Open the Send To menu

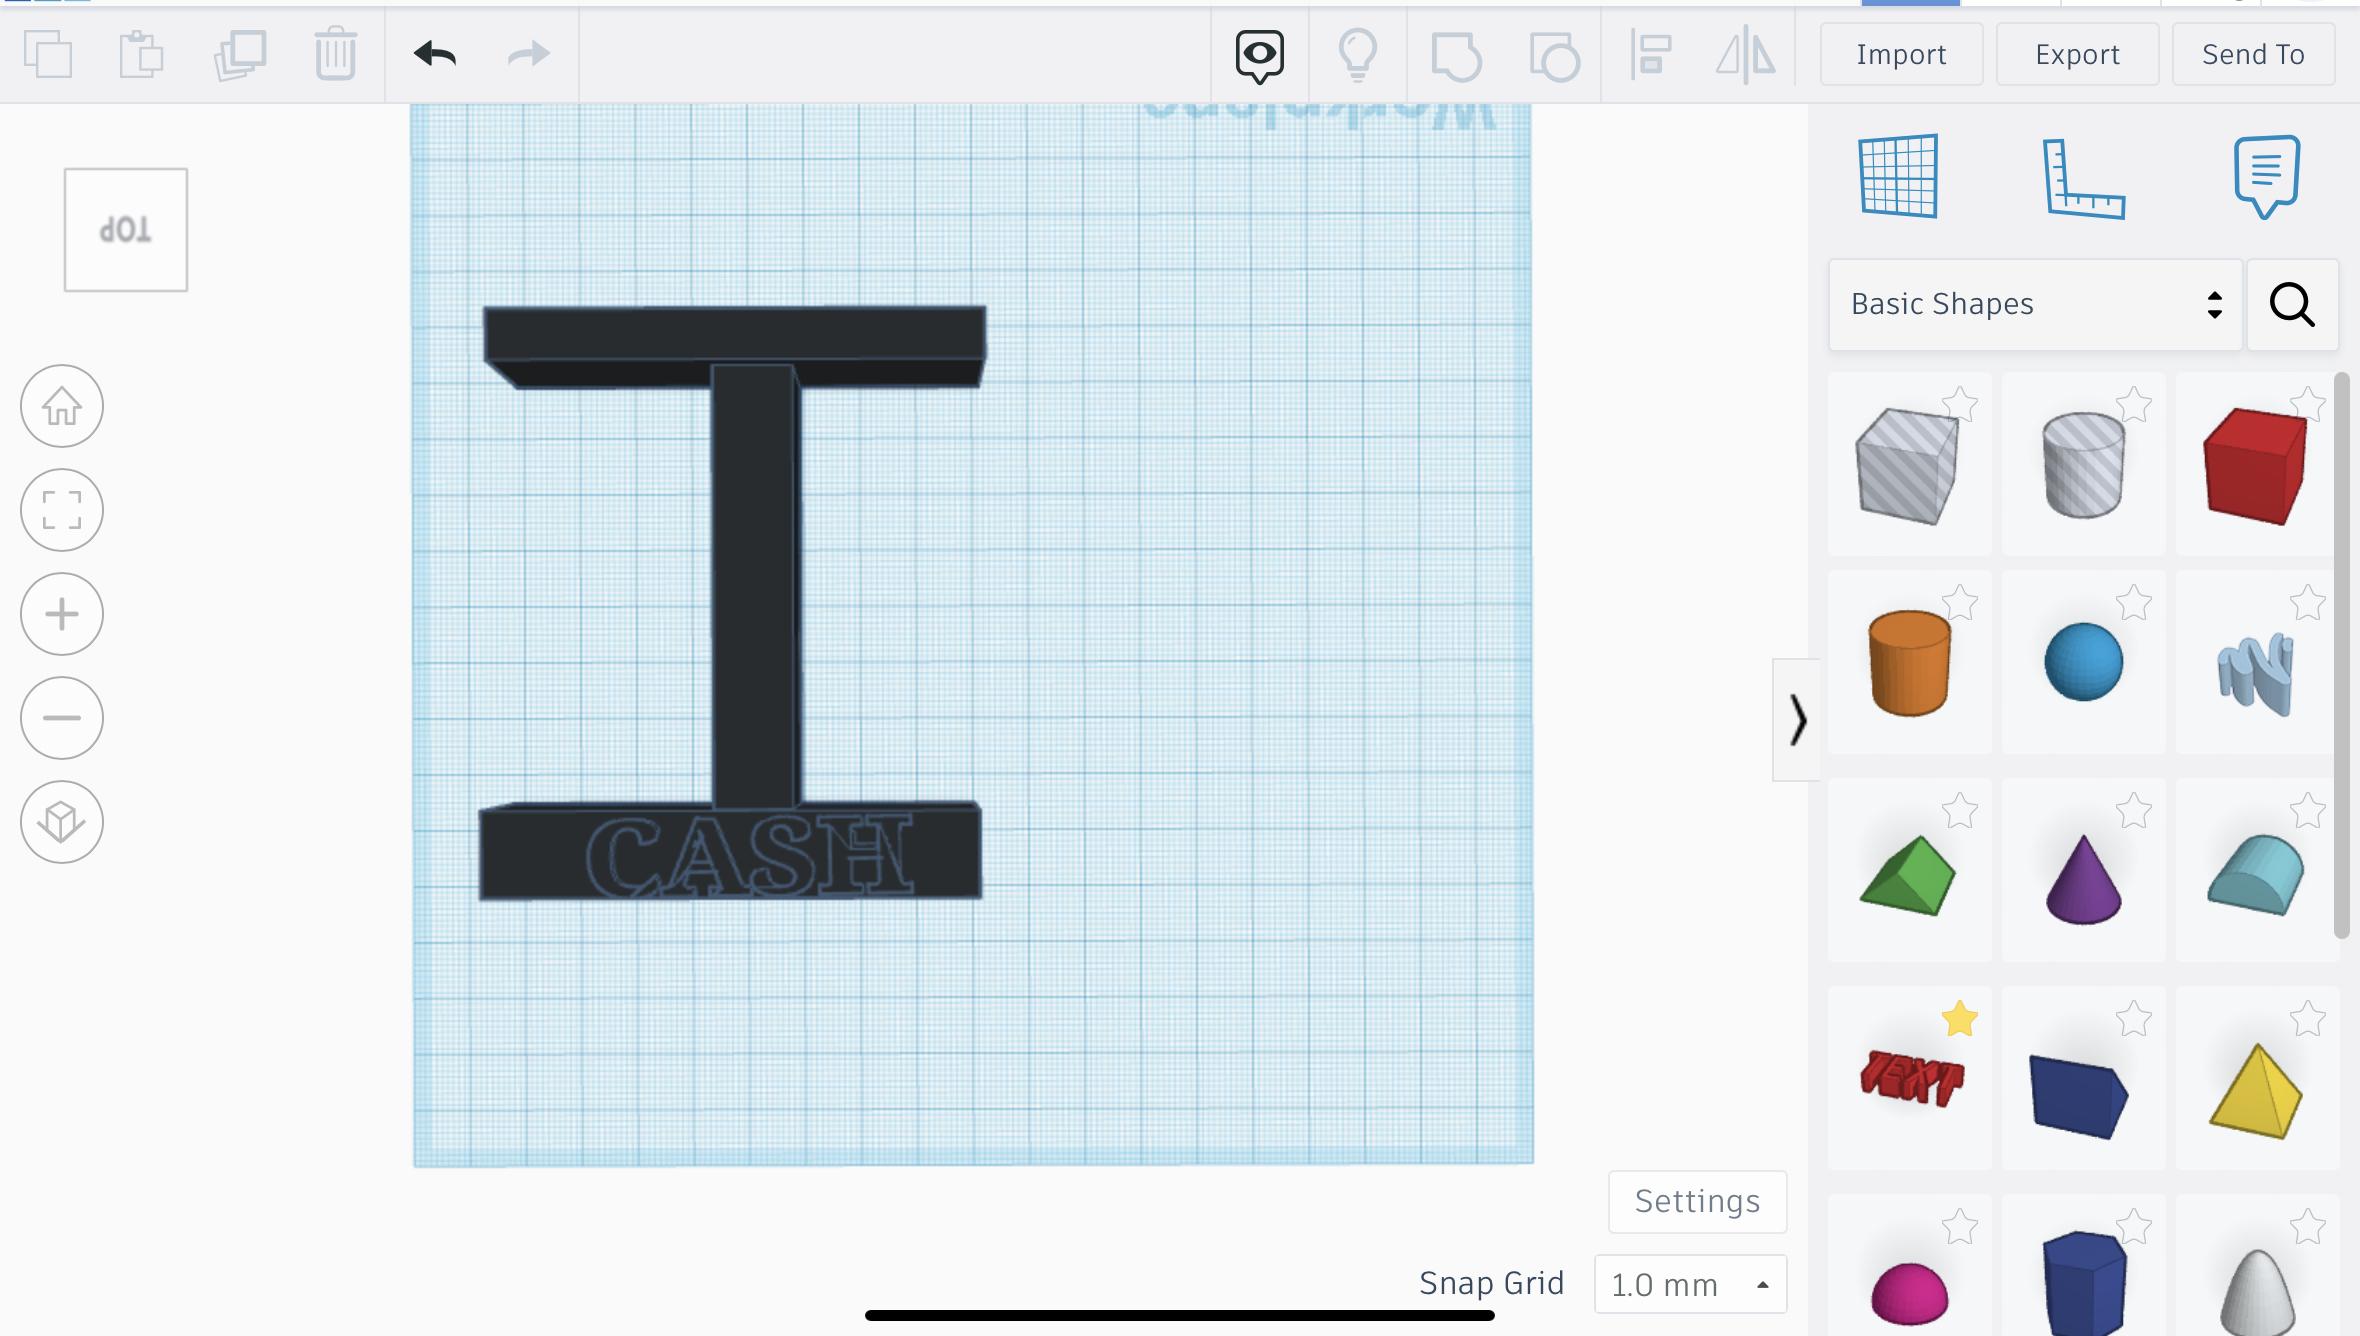(x=2253, y=54)
